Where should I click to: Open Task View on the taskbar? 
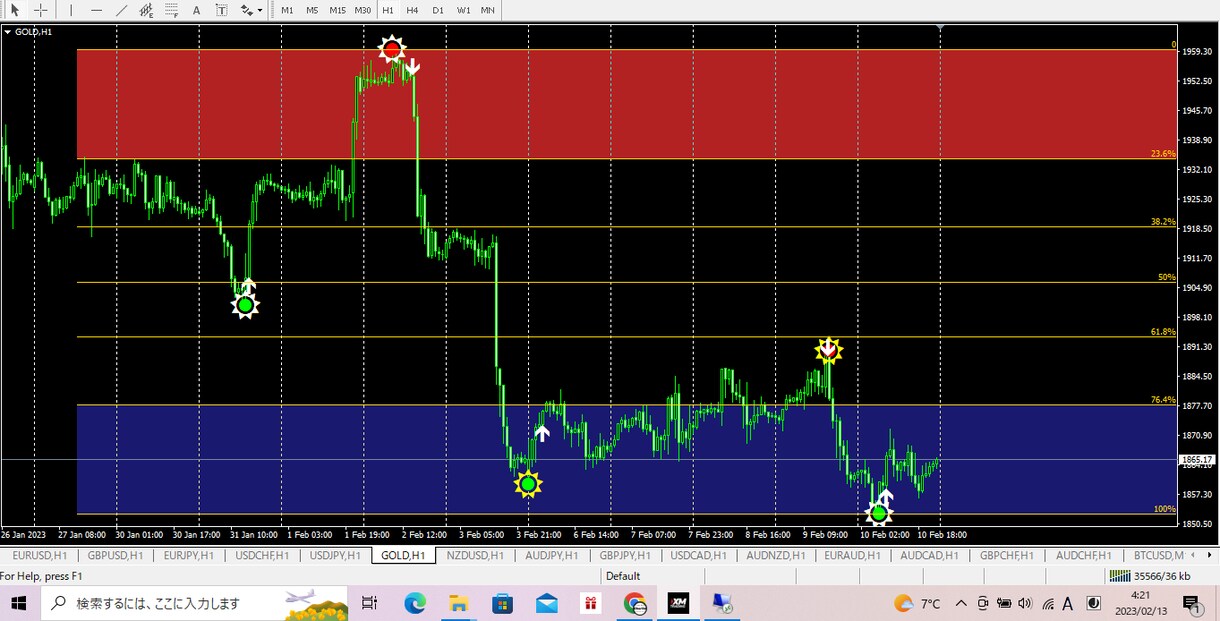369,603
